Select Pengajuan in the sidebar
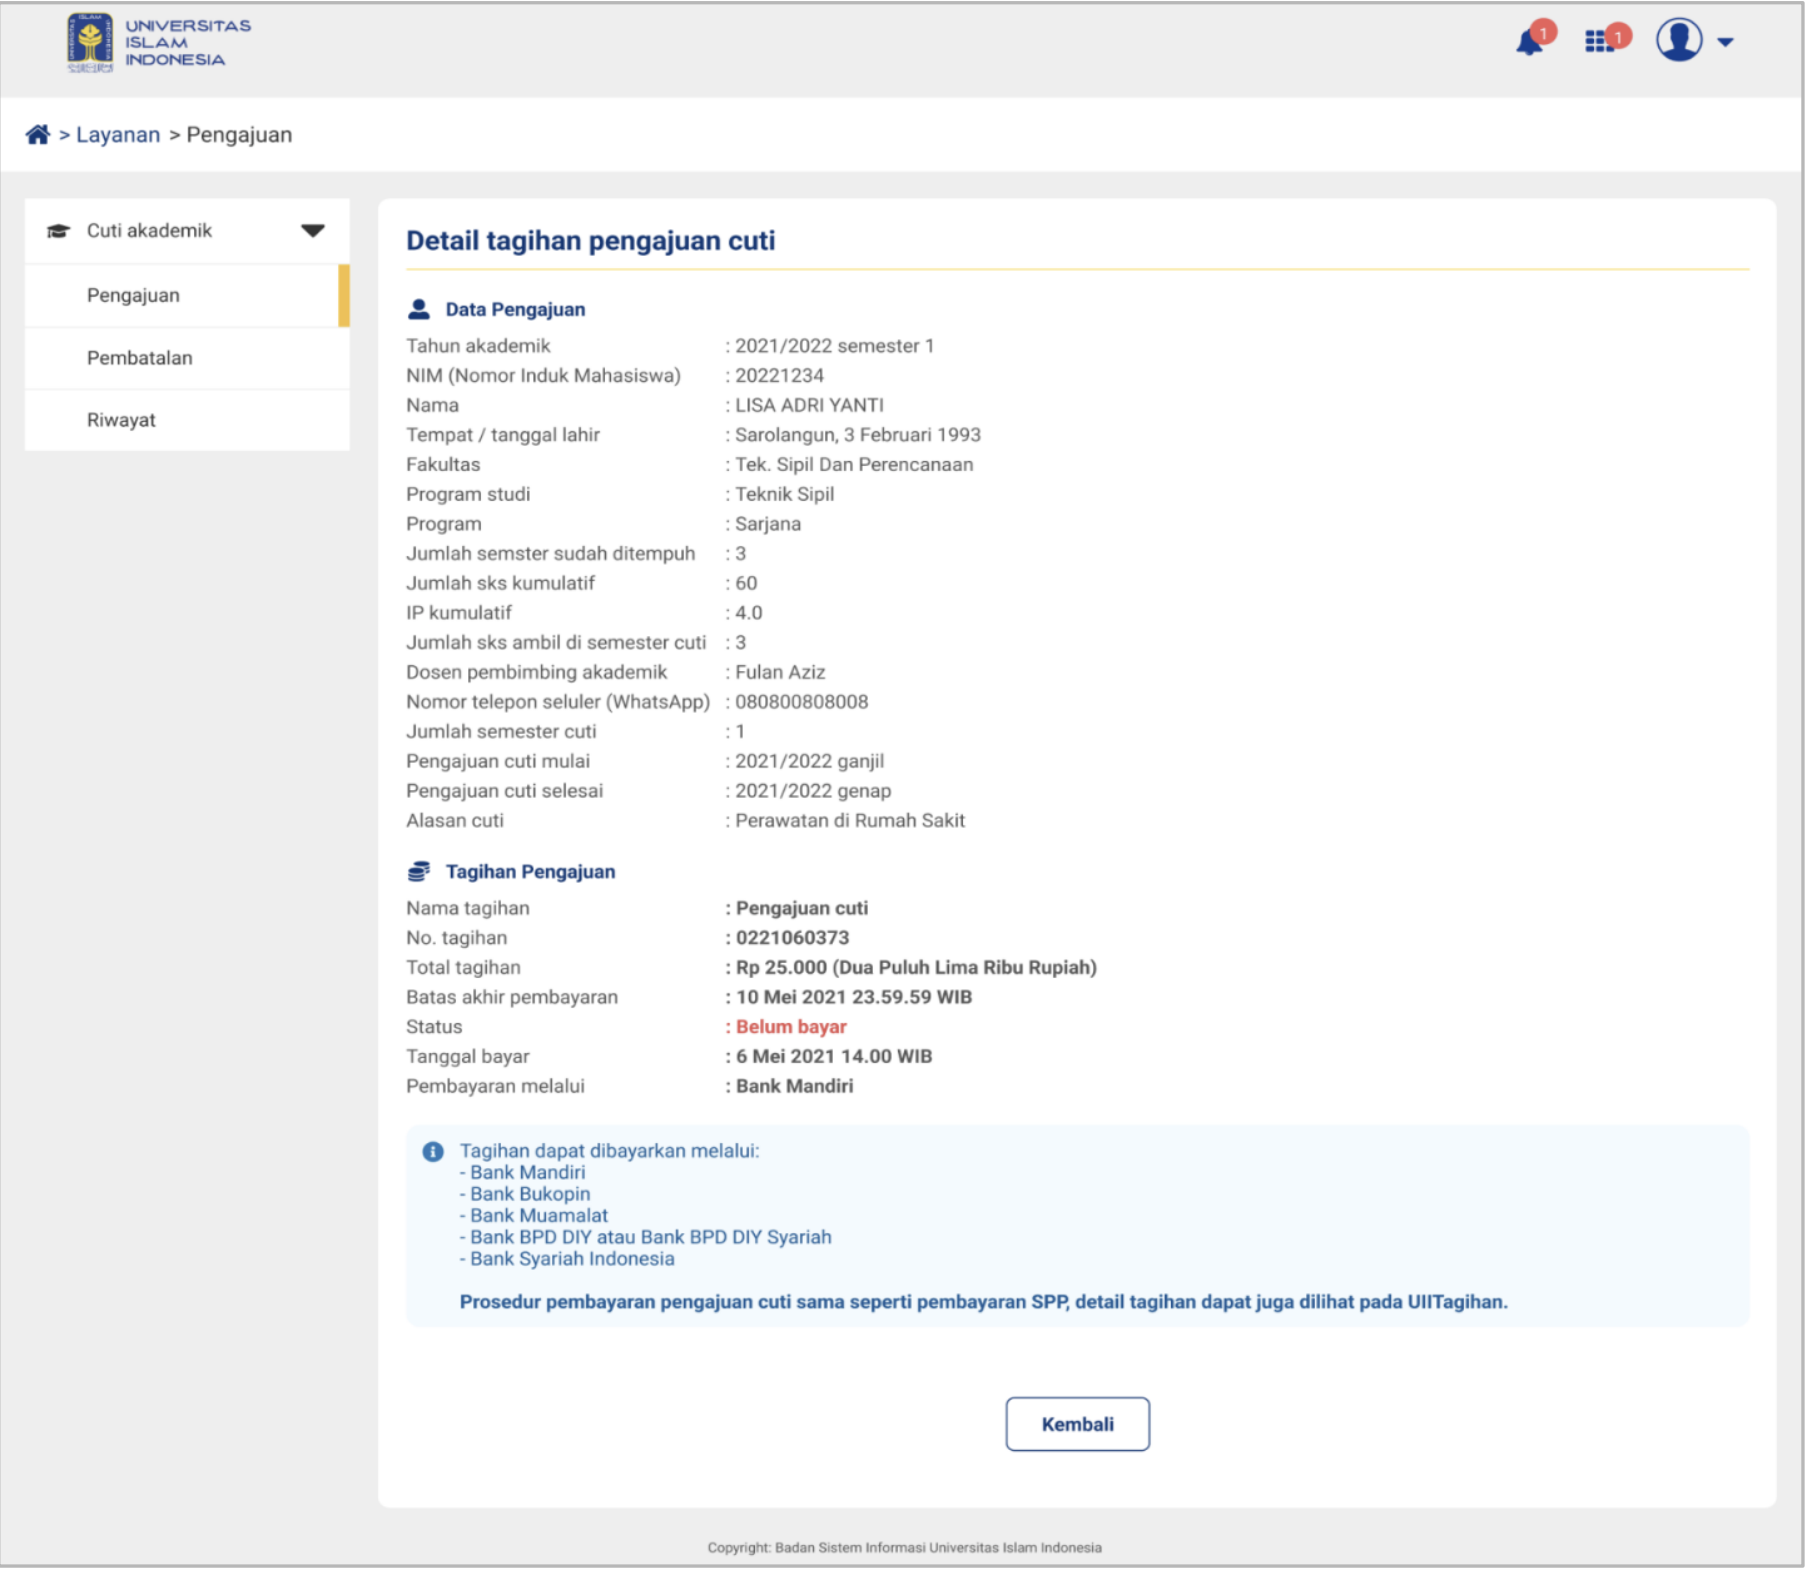Screen dimensions: 1808x1570 [133, 296]
